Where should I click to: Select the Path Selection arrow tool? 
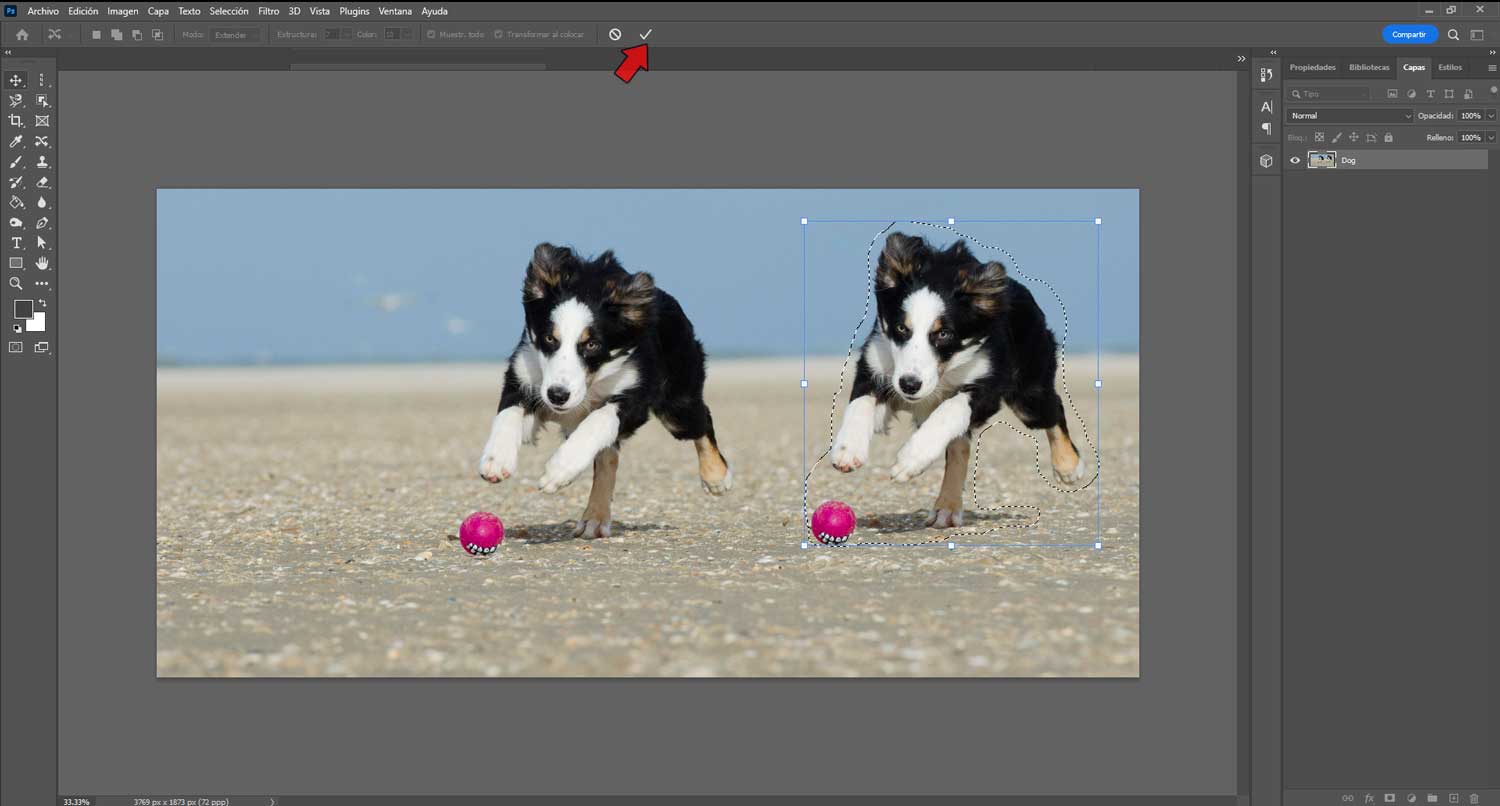42,243
